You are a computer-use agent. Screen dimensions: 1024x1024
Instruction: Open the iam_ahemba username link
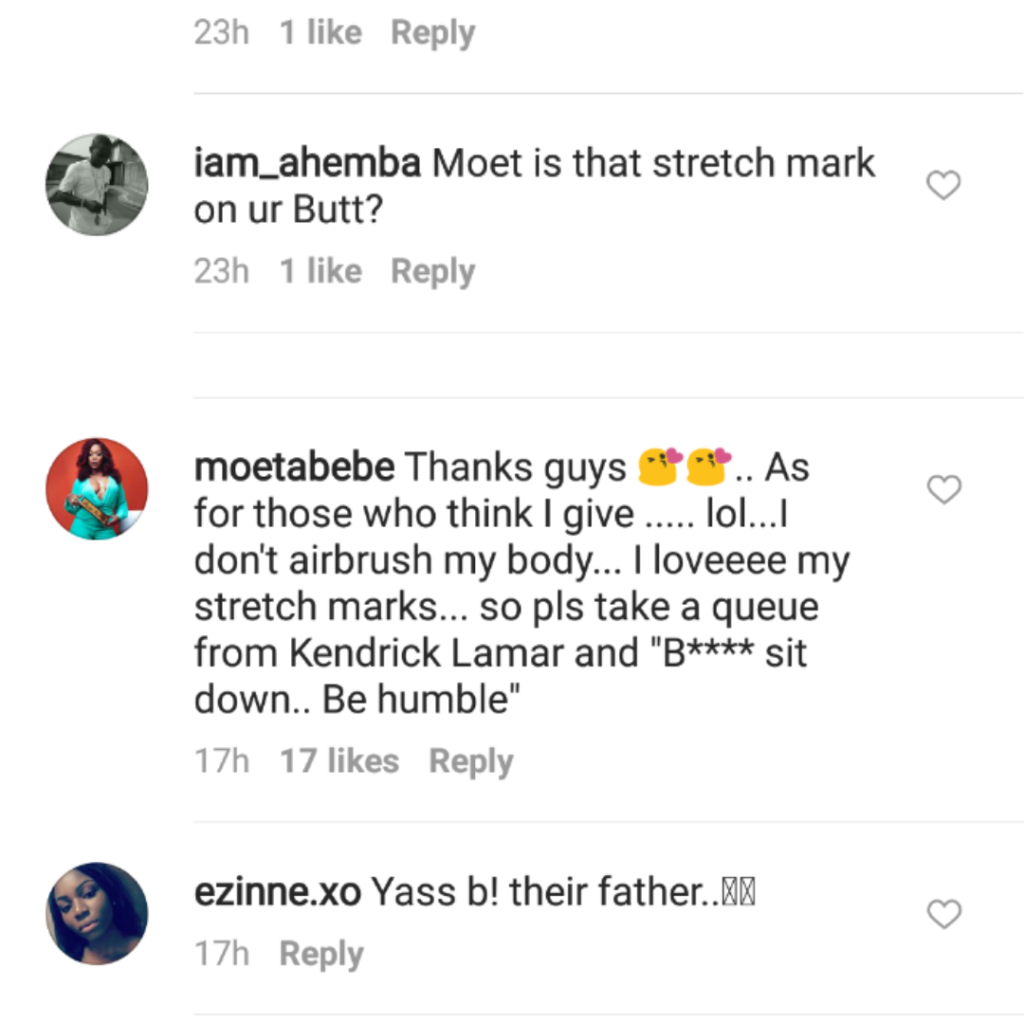(307, 164)
